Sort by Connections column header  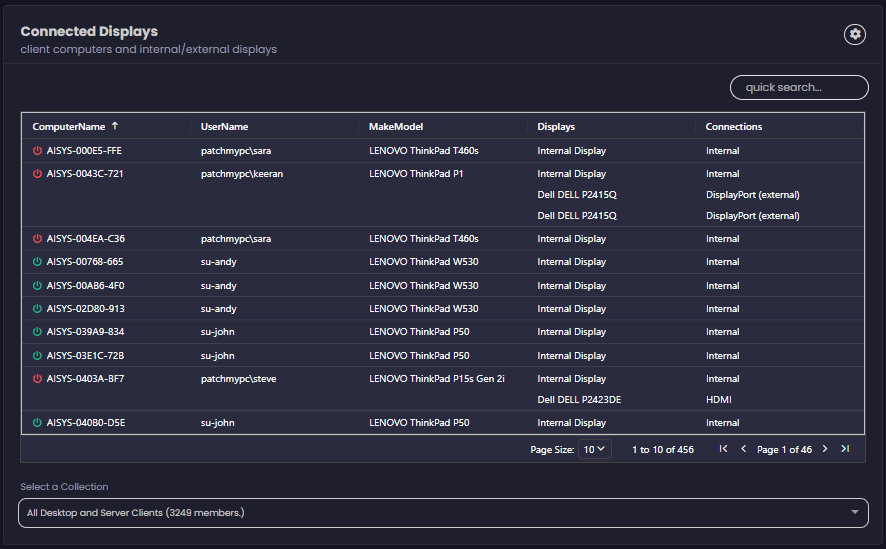point(733,127)
